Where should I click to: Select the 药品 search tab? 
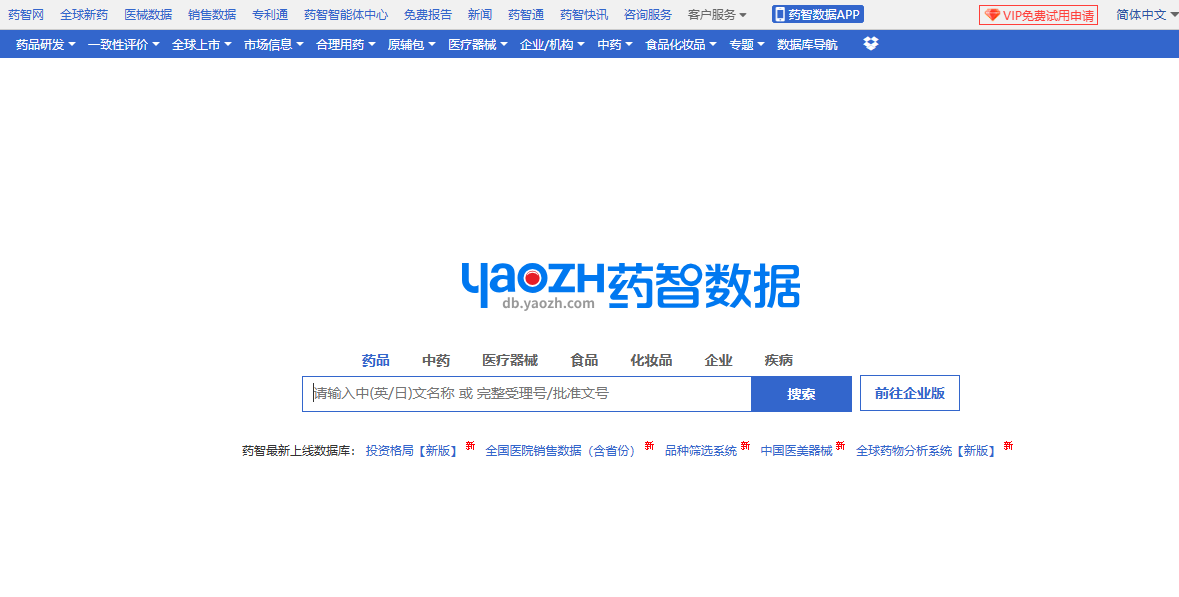(x=375, y=360)
